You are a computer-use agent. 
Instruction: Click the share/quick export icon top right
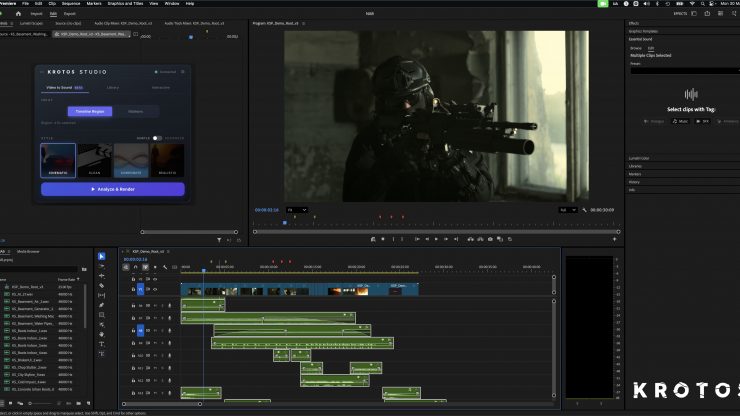coord(707,14)
